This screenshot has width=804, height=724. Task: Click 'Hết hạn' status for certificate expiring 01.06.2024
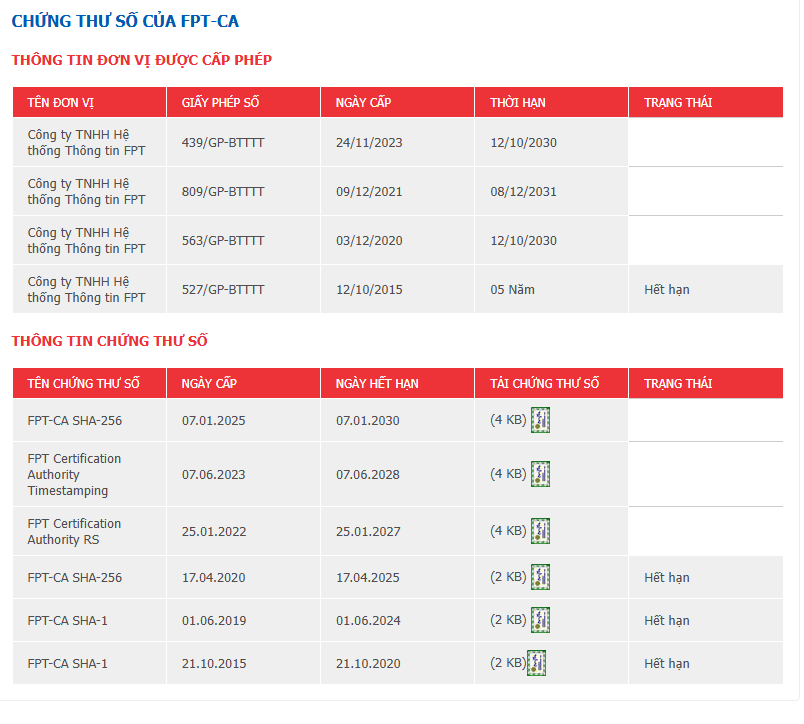tap(667, 620)
